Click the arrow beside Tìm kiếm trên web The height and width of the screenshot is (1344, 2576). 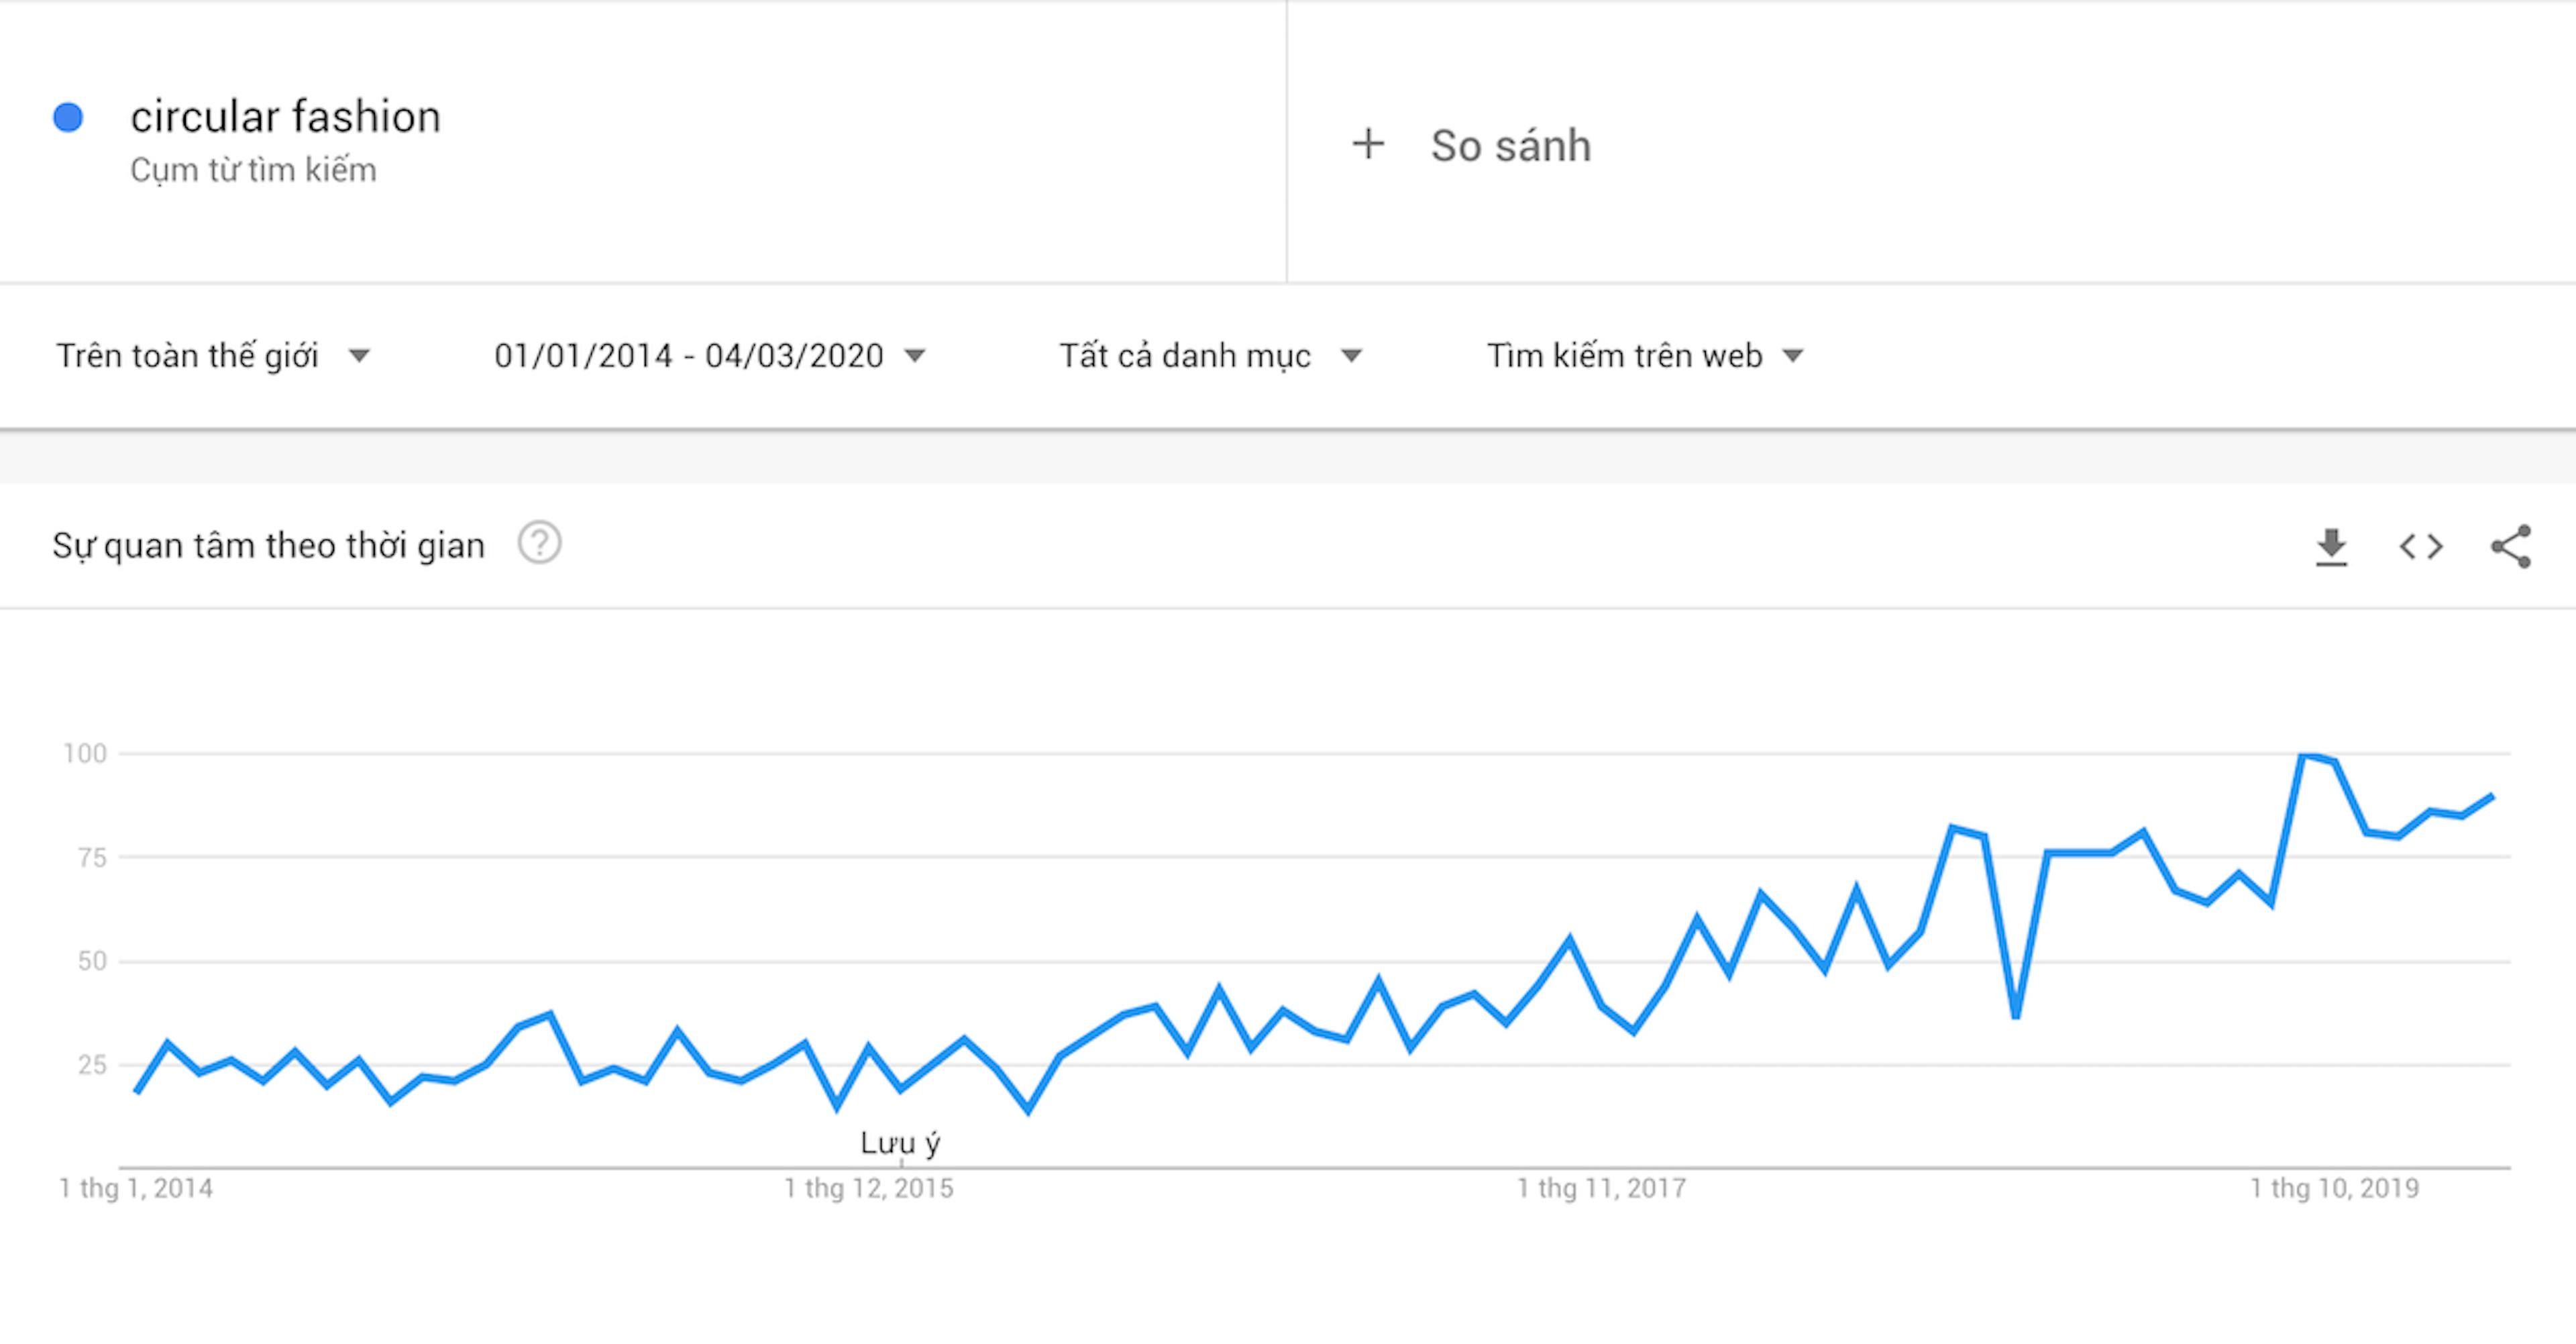(x=1793, y=356)
